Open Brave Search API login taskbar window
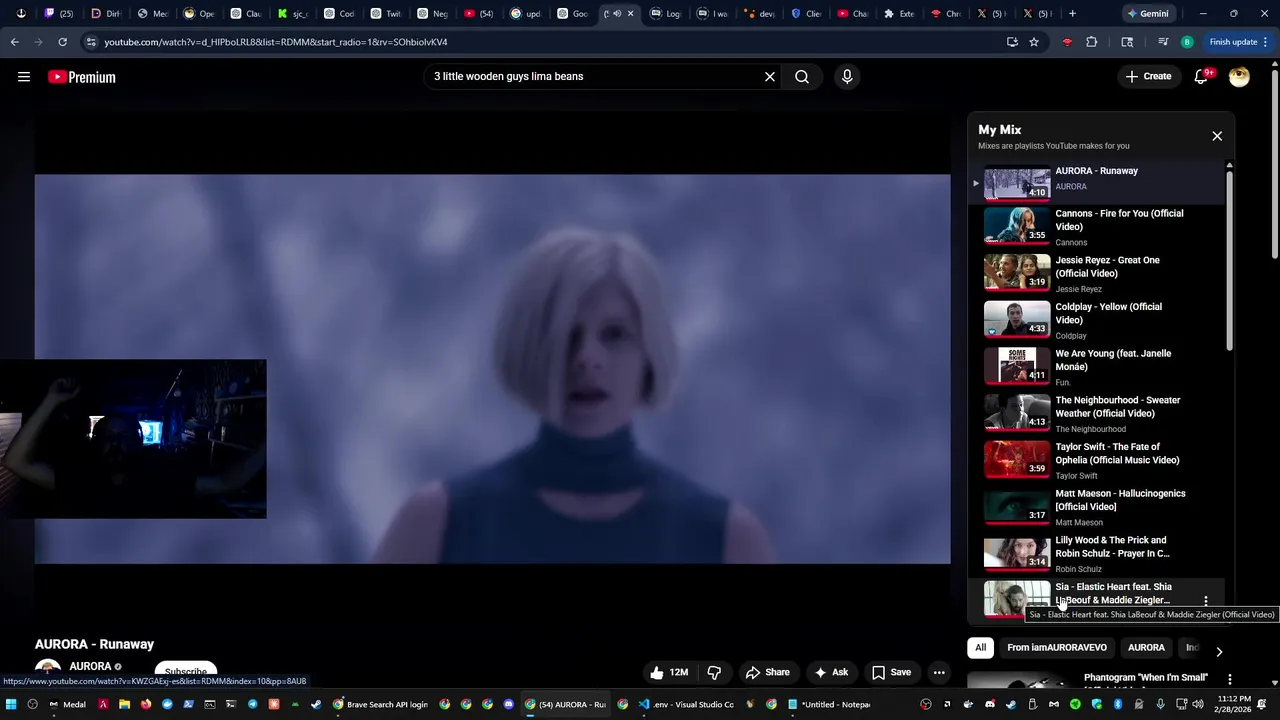1280x720 pixels. pos(380,704)
